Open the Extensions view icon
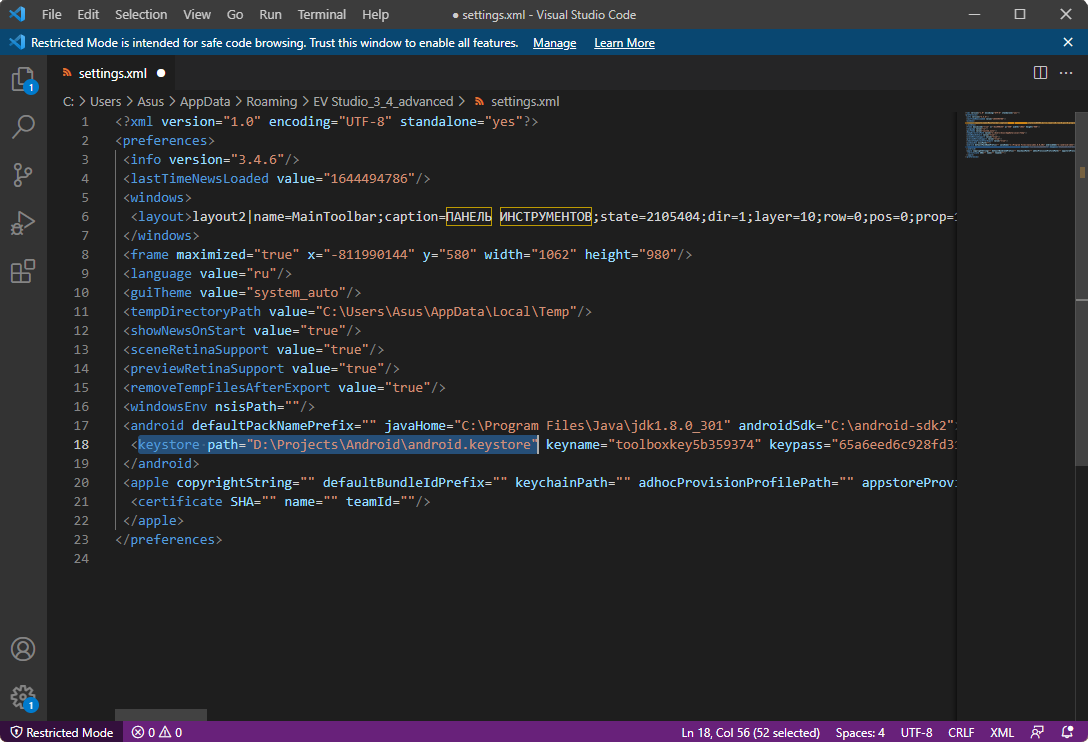Viewport: 1088px width, 742px height. coord(23,271)
